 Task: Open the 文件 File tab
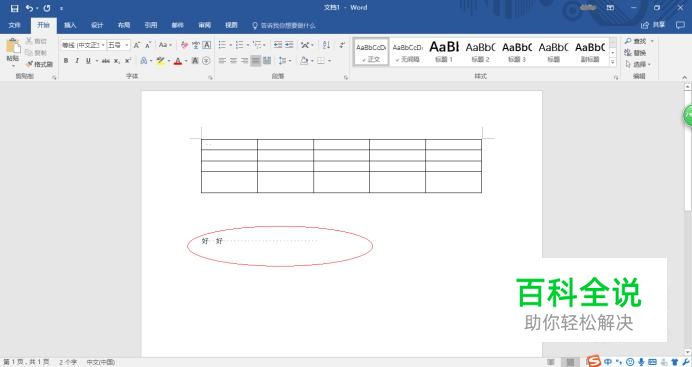tap(15, 25)
